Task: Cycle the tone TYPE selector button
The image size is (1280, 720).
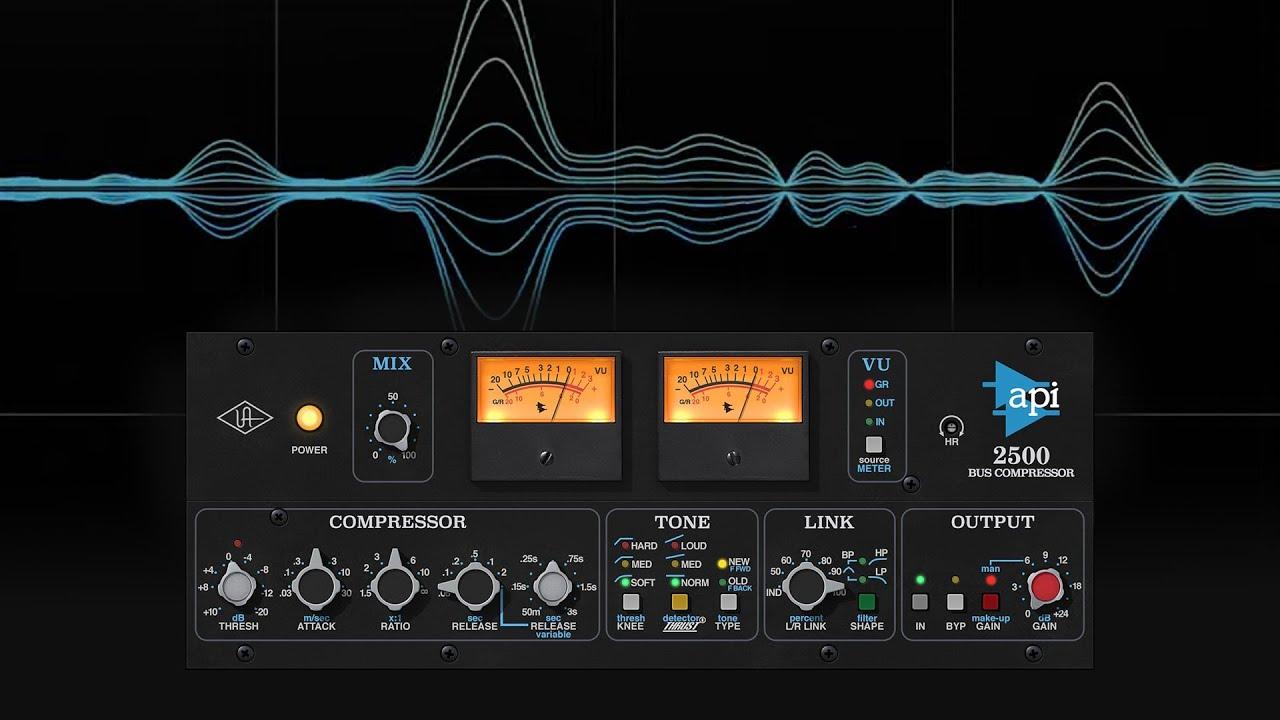Action: click(728, 602)
